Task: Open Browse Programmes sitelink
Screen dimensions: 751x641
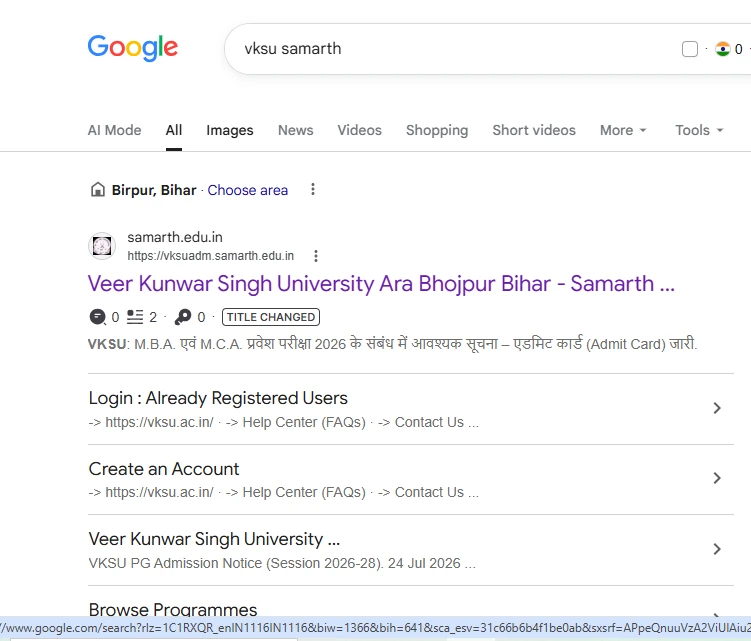Action: [173, 609]
